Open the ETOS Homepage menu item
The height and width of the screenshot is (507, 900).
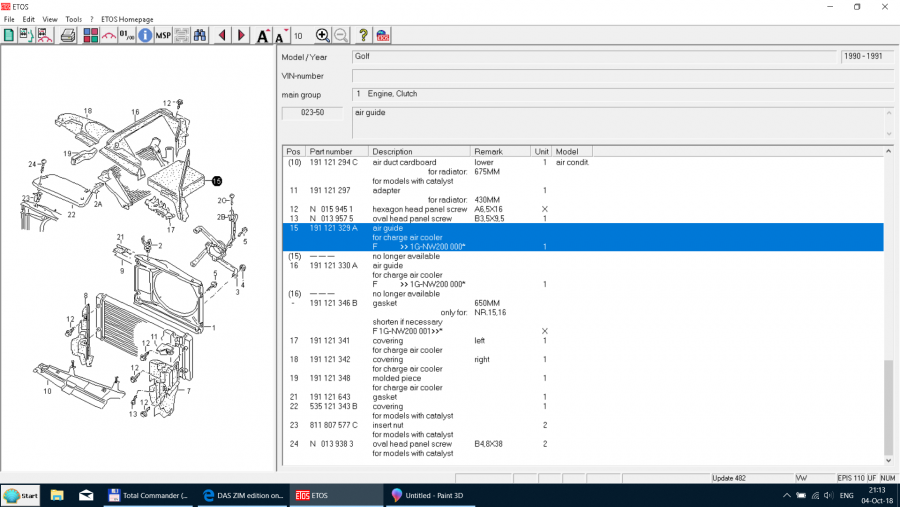127,19
